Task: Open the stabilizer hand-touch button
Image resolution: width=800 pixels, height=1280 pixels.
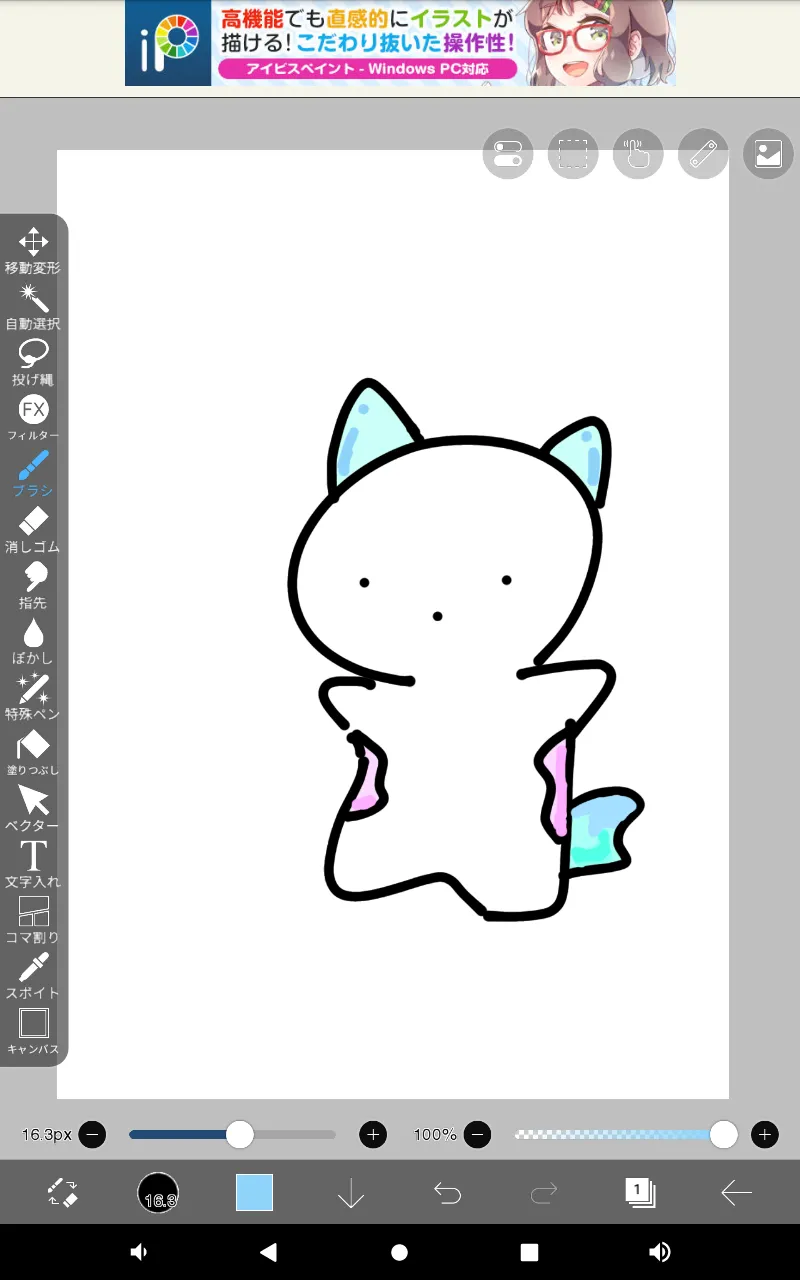Action: pos(638,154)
